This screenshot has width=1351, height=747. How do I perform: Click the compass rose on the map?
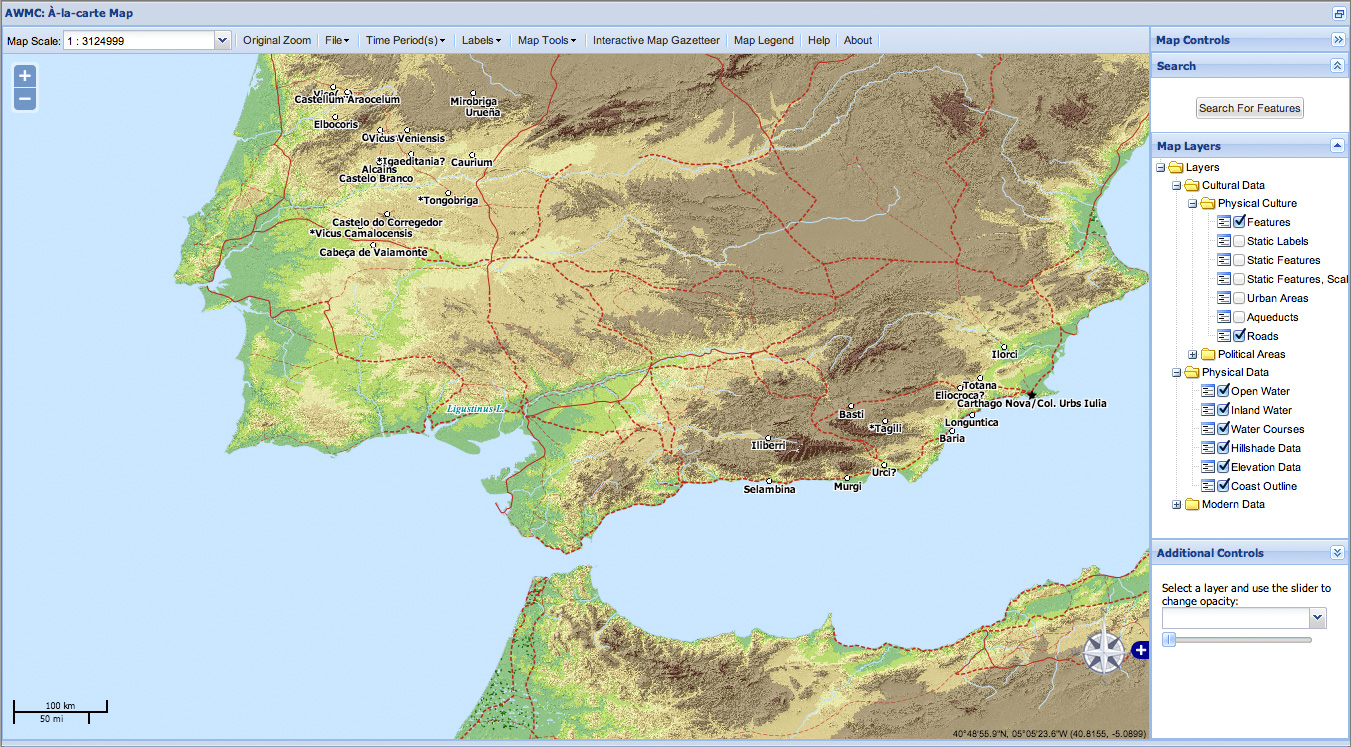coord(1103,653)
